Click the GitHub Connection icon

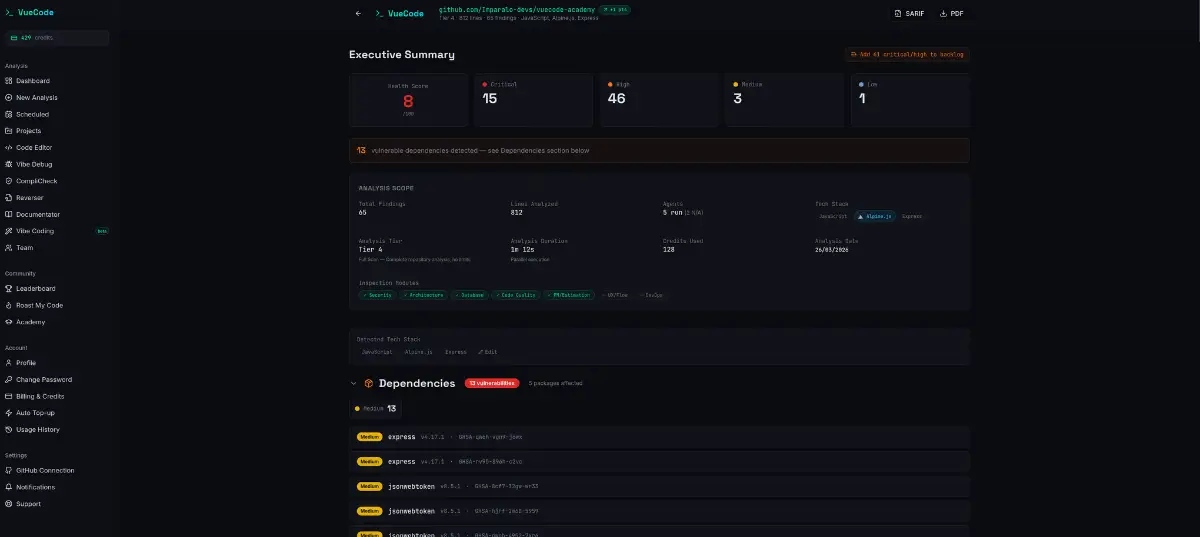[9, 471]
